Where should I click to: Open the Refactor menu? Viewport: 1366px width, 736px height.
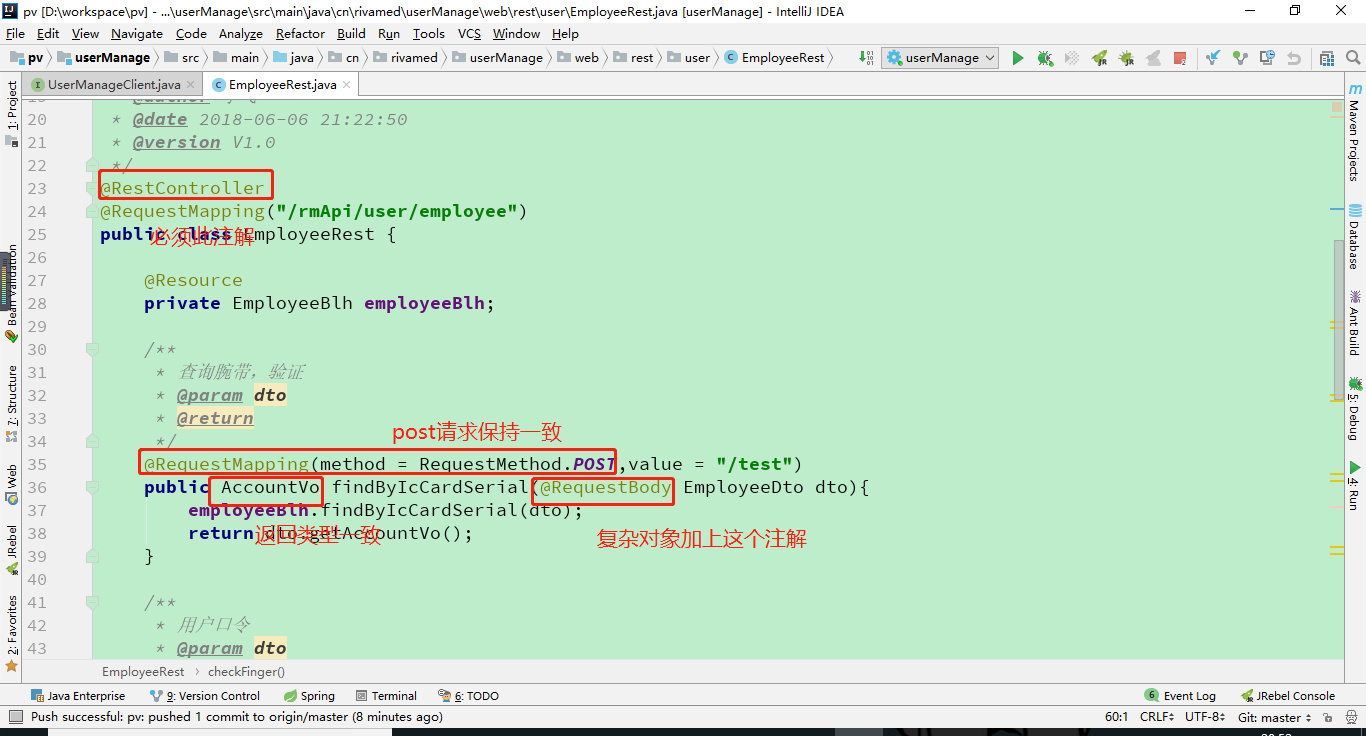pos(300,33)
